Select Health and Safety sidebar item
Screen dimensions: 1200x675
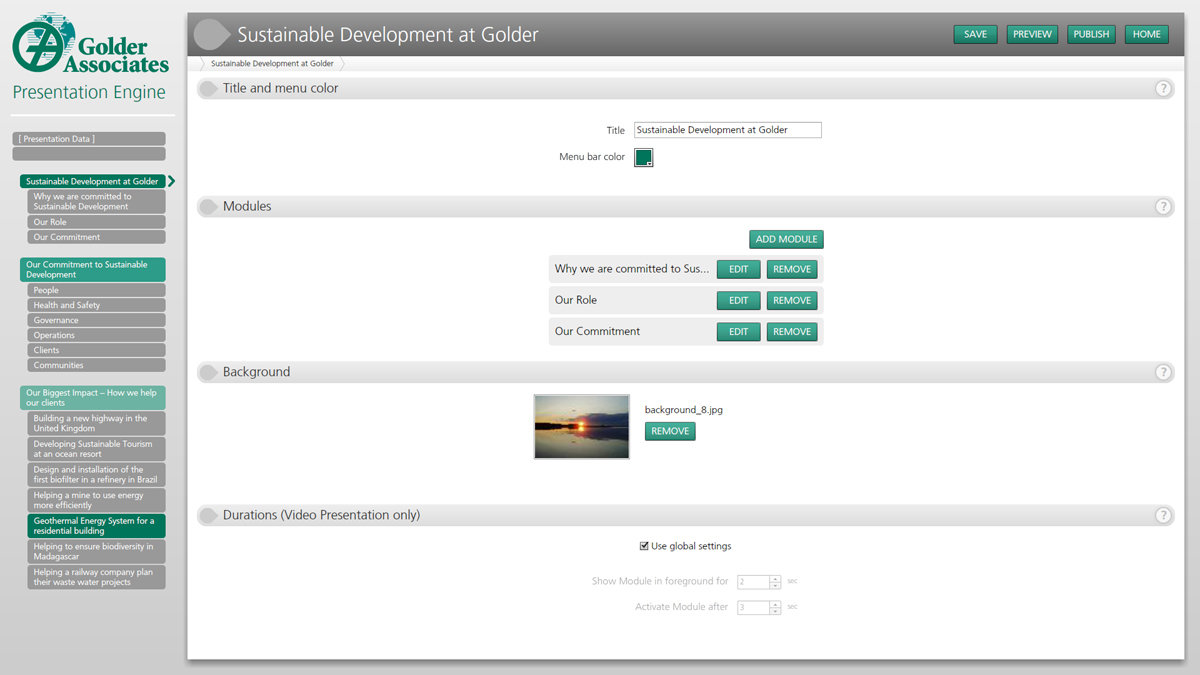[x=96, y=305]
